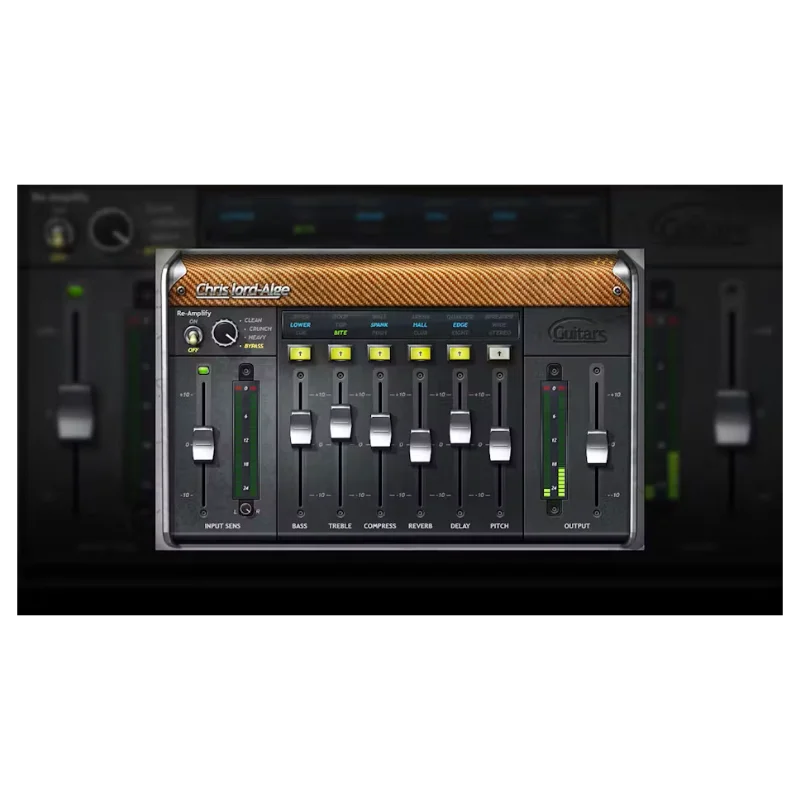Click the Reverb fader handle
Viewport: 800px width, 800px height.
pos(420,446)
